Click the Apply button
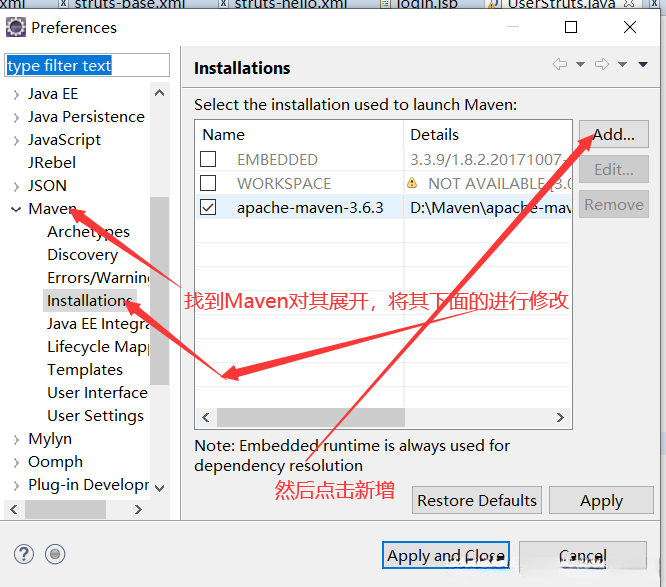 pyautogui.click(x=601, y=500)
